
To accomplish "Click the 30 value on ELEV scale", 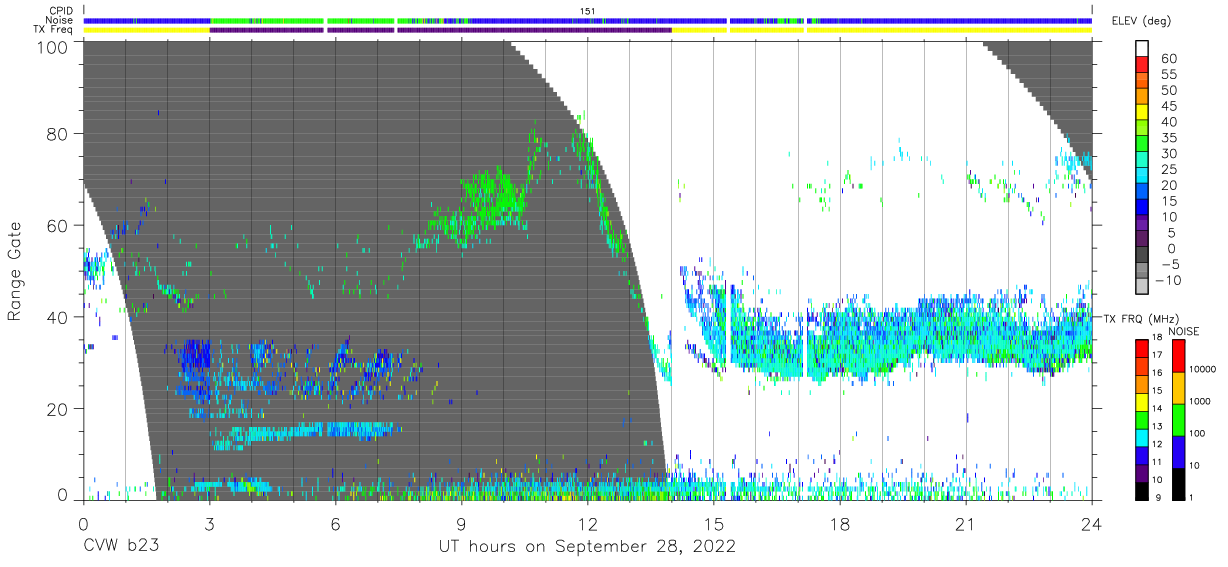I will point(1168,154).
